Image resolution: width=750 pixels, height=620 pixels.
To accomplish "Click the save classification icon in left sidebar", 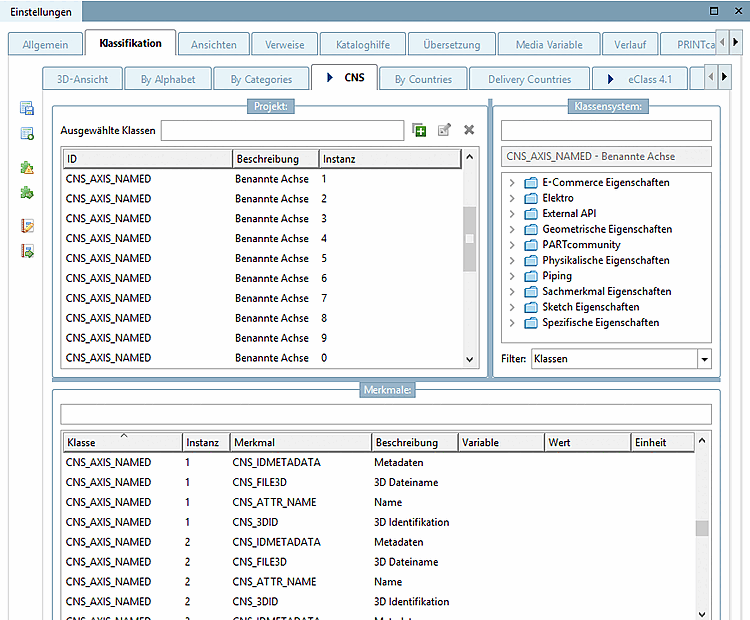I will point(27,109).
